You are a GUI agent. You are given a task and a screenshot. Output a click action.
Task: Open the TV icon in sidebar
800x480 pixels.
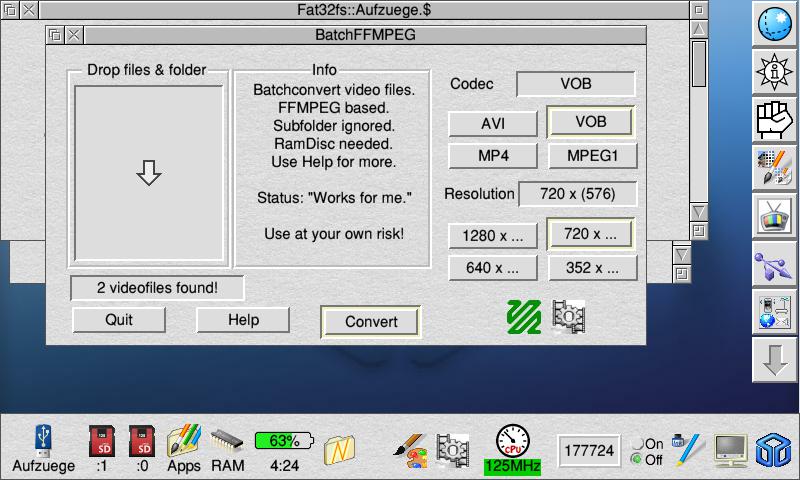[775, 216]
